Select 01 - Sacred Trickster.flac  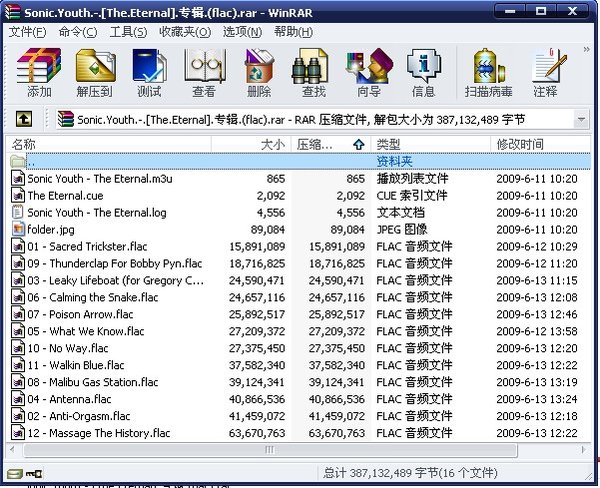point(299,246)
